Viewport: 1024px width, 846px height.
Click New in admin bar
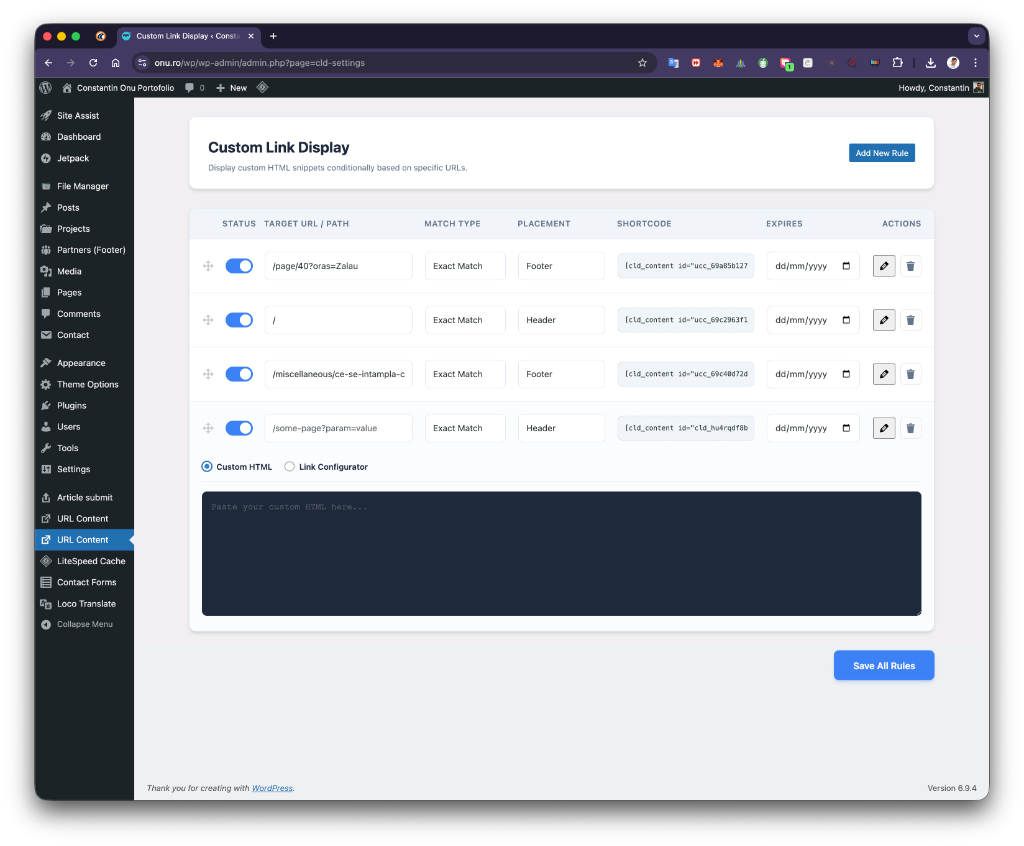[x=232, y=88]
